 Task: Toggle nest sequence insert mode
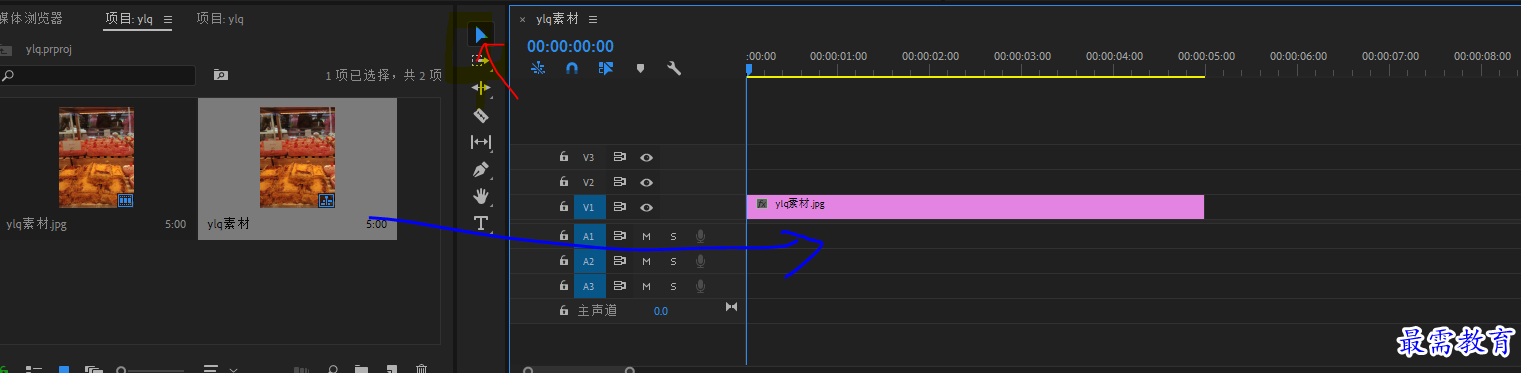(x=538, y=69)
